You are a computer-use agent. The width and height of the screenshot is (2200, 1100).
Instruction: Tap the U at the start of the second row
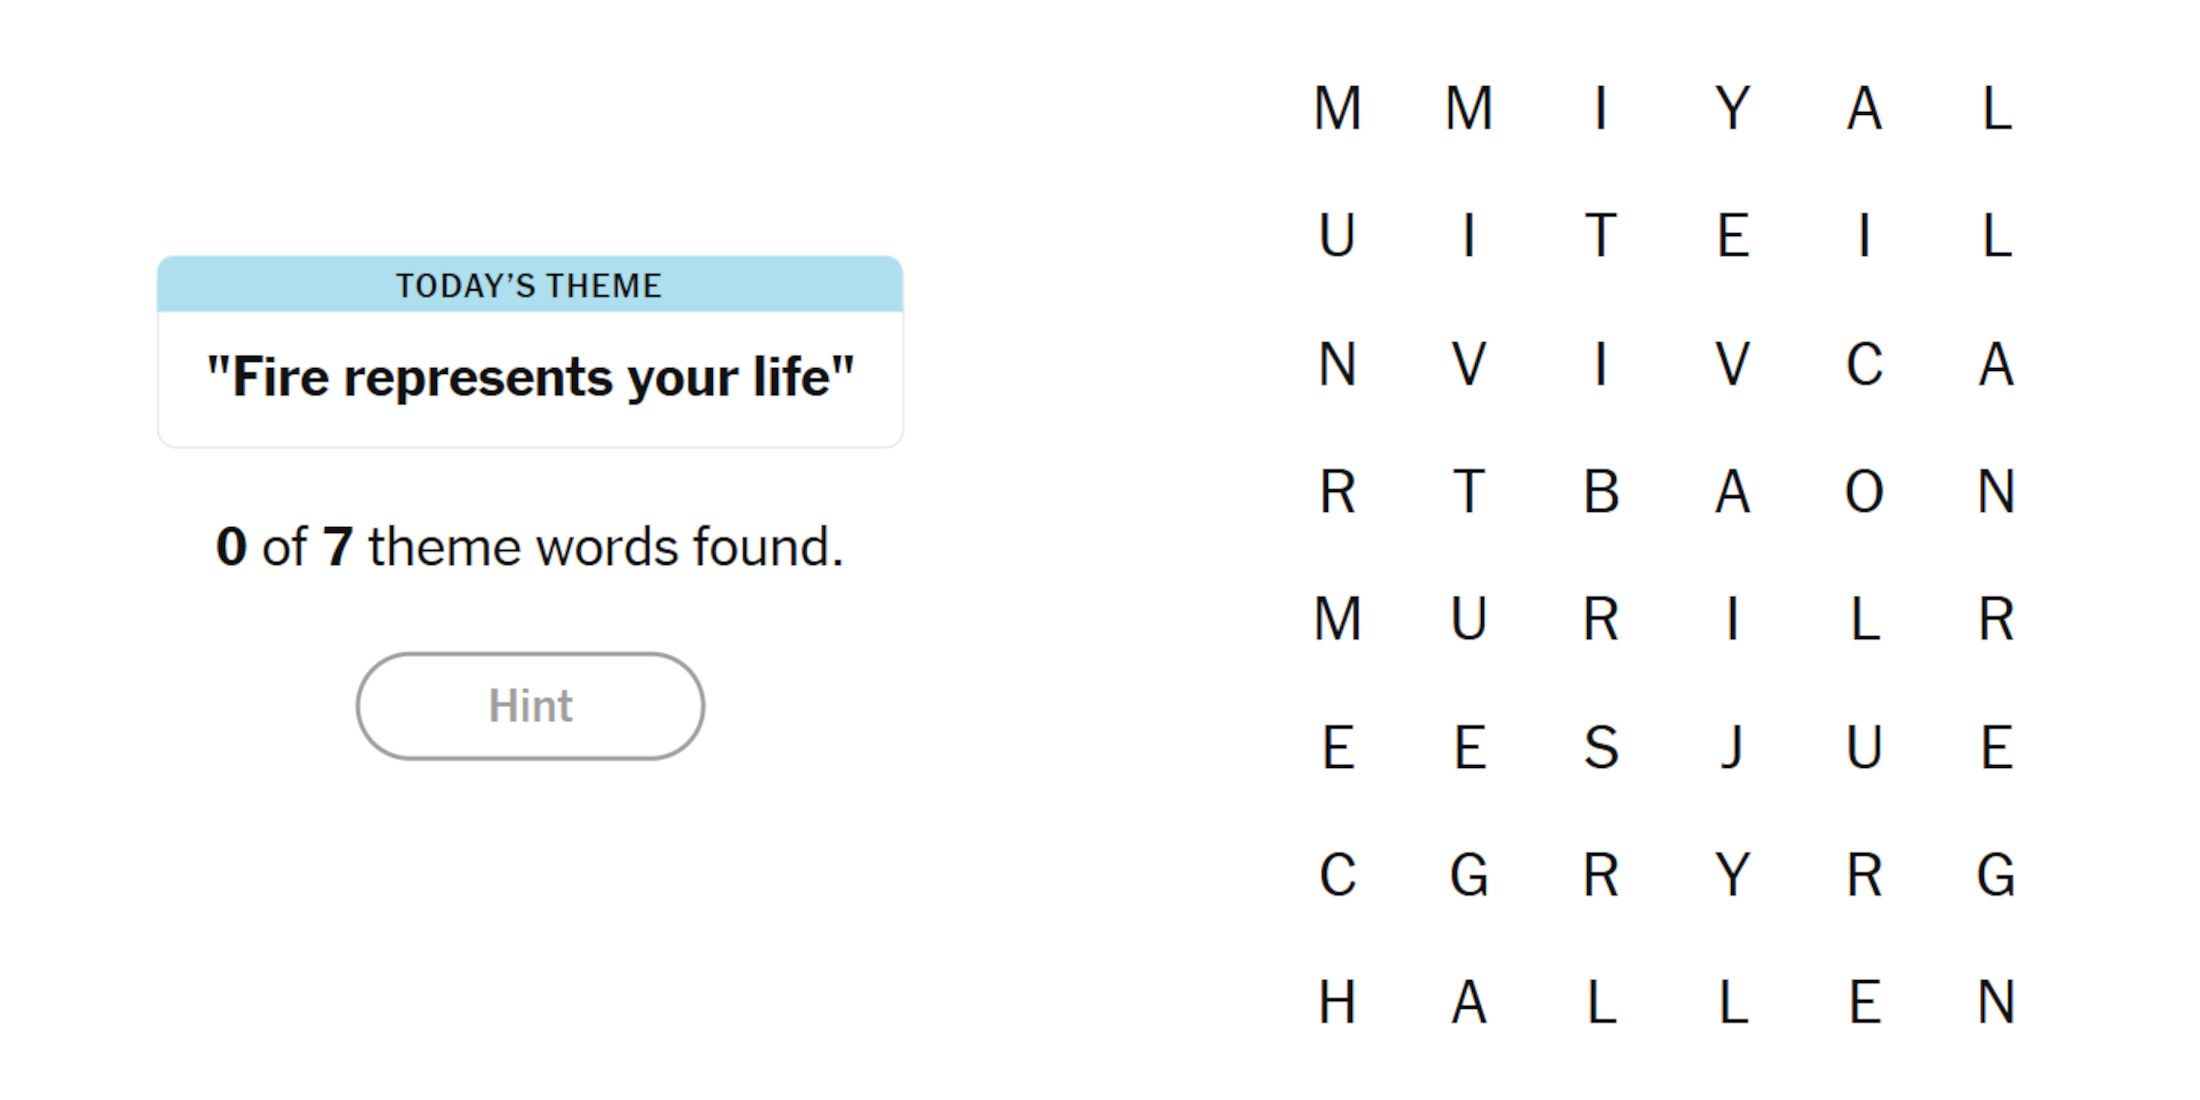coord(1337,236)
